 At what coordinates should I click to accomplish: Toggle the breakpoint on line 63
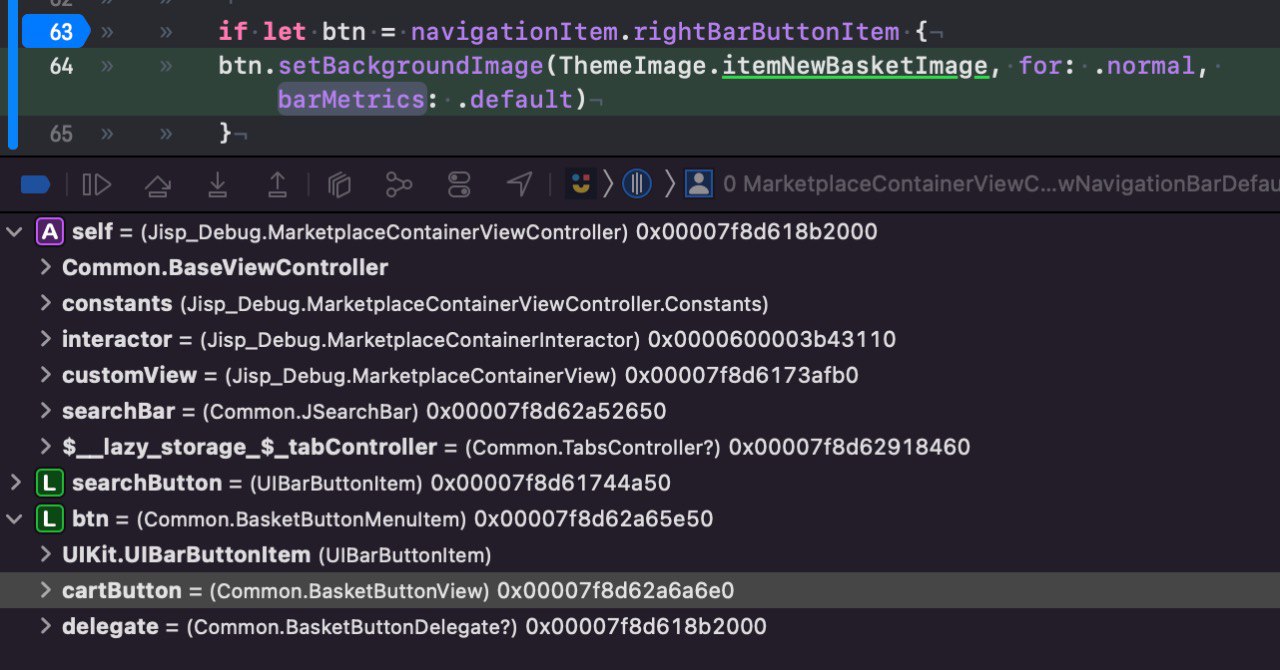pyautogui.click(x=55, y=32)
